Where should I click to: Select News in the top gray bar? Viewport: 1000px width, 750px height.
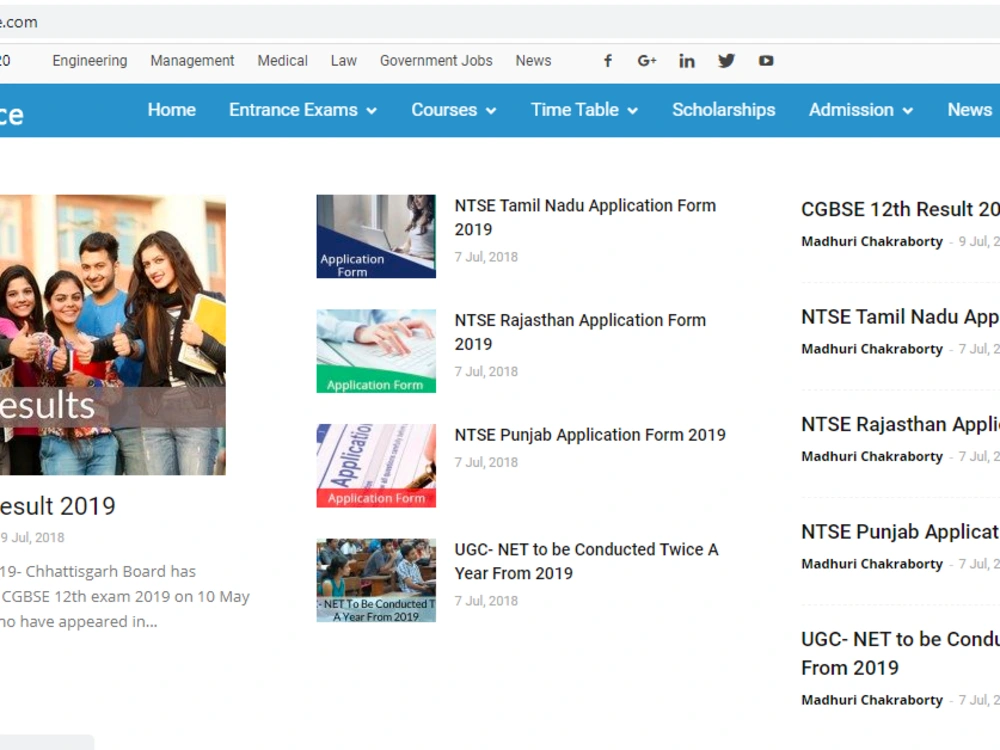[x=534, y=61]
